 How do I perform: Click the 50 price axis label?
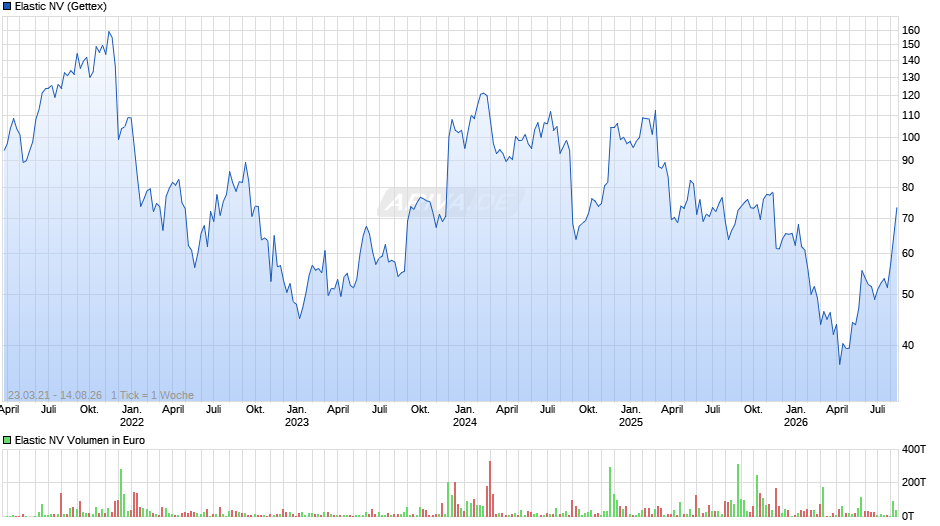908,294
